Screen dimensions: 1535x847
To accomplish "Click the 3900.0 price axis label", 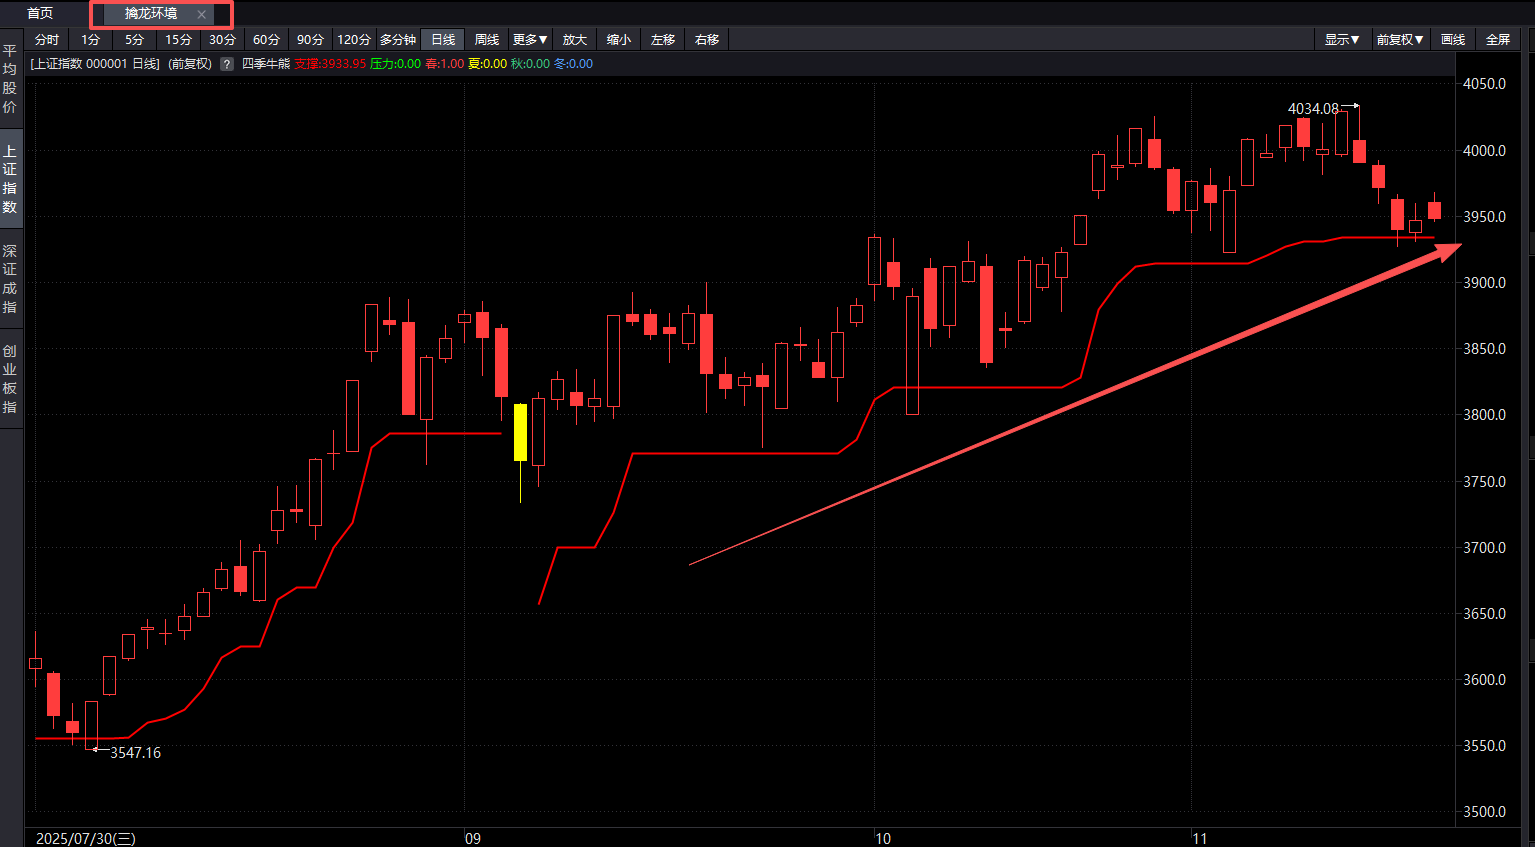I will point(1485,283).
